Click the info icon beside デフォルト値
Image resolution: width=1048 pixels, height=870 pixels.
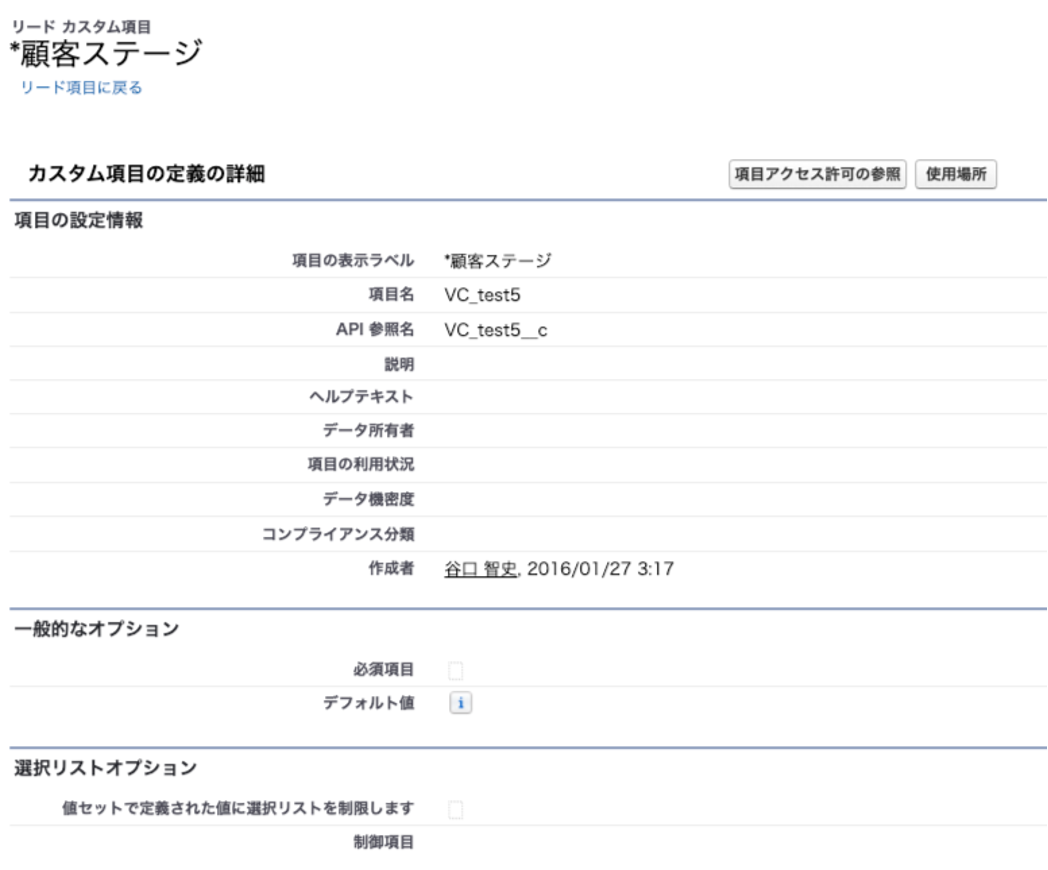460,704
